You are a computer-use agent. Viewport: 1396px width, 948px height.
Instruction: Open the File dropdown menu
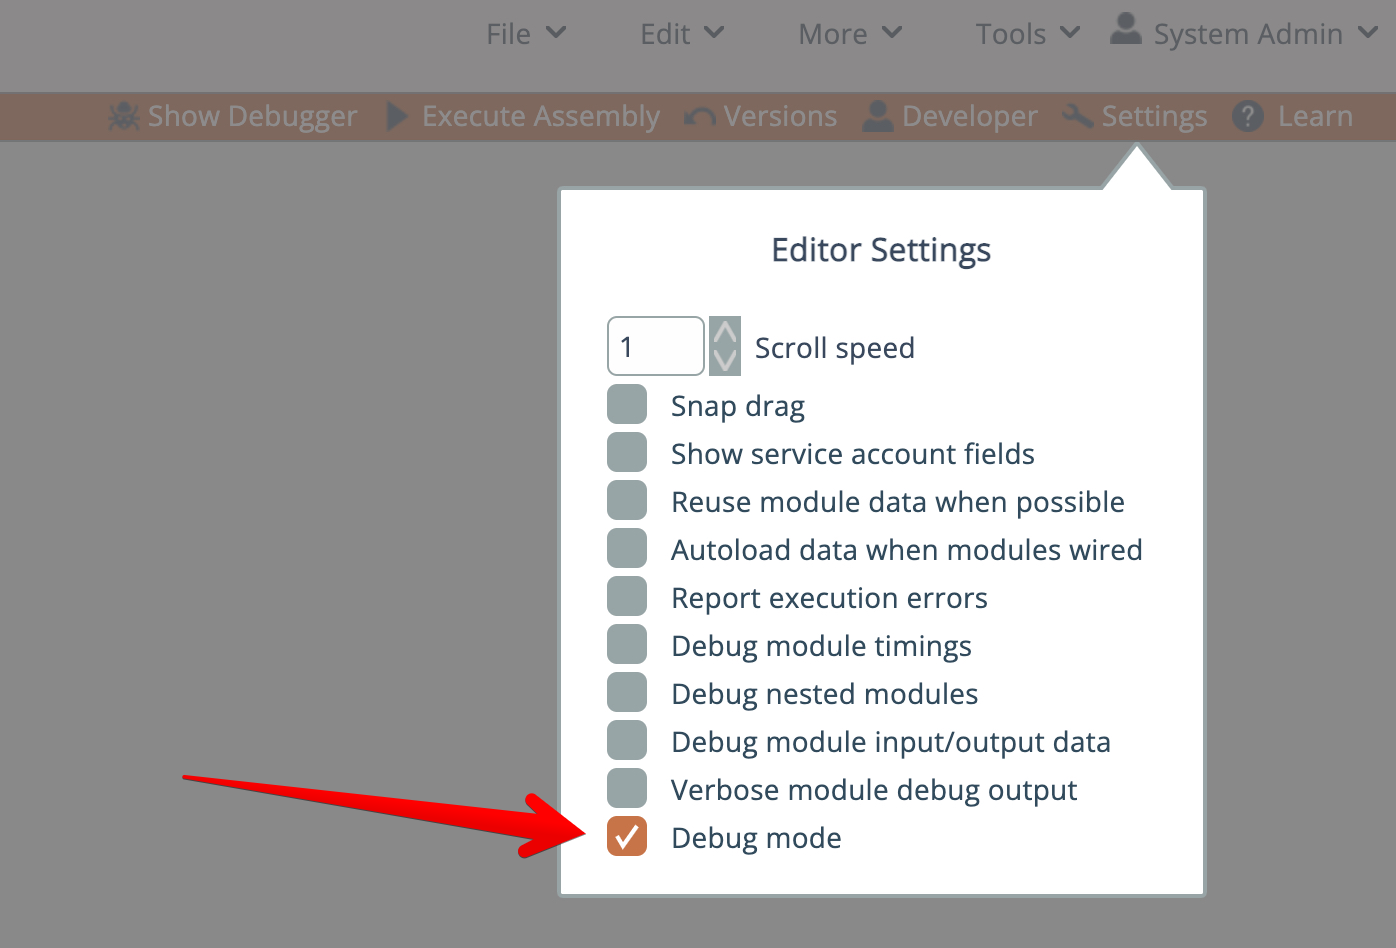[526, 34]
